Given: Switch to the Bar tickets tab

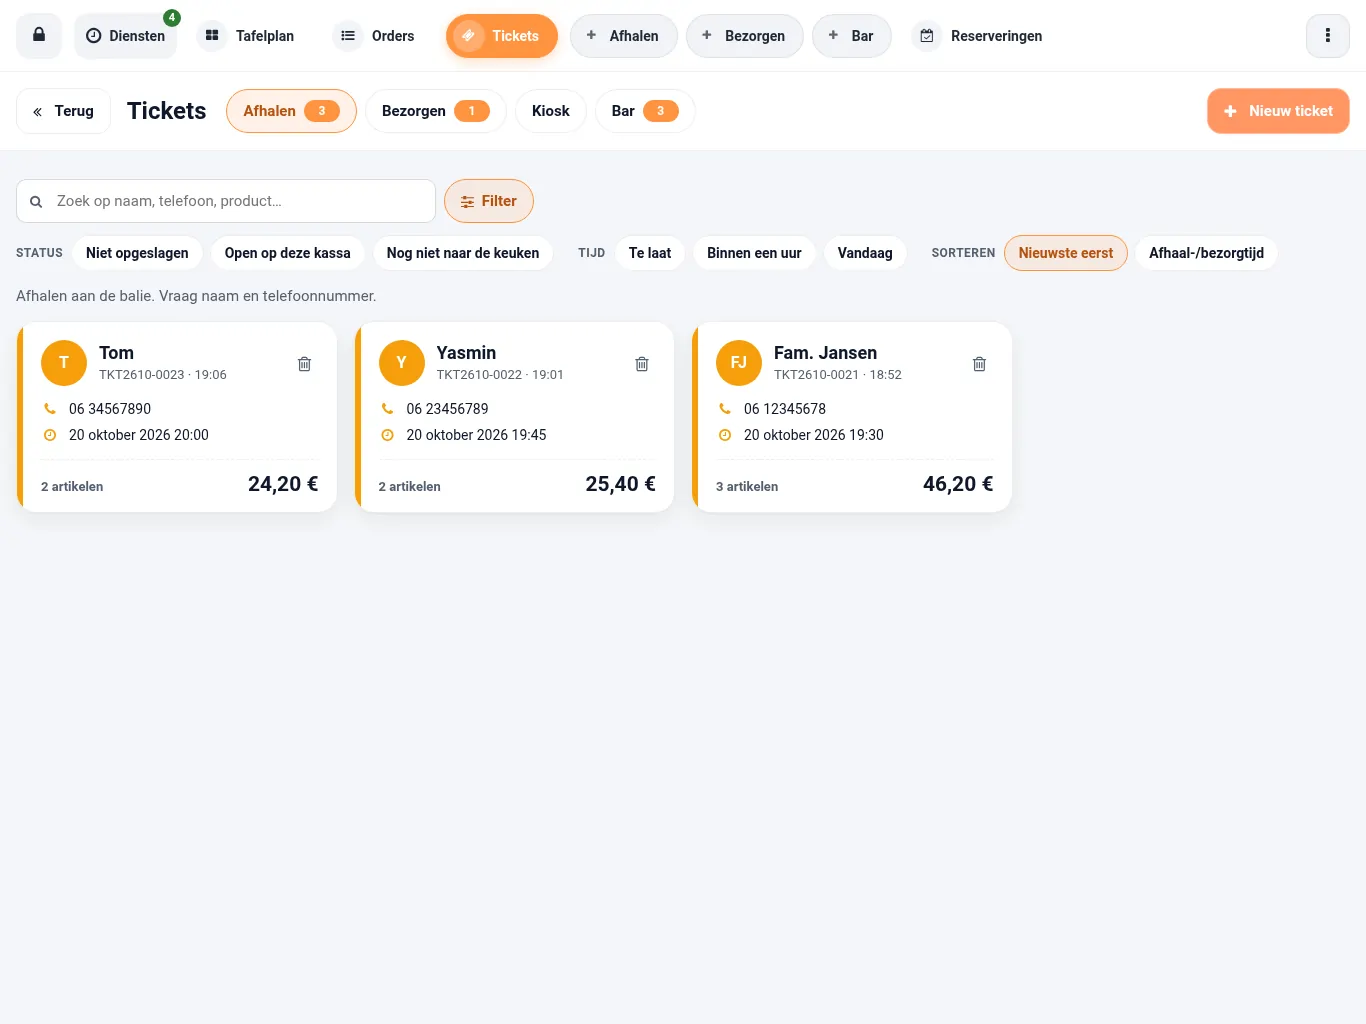Looking at the screenshot, I should pos(645,111).
